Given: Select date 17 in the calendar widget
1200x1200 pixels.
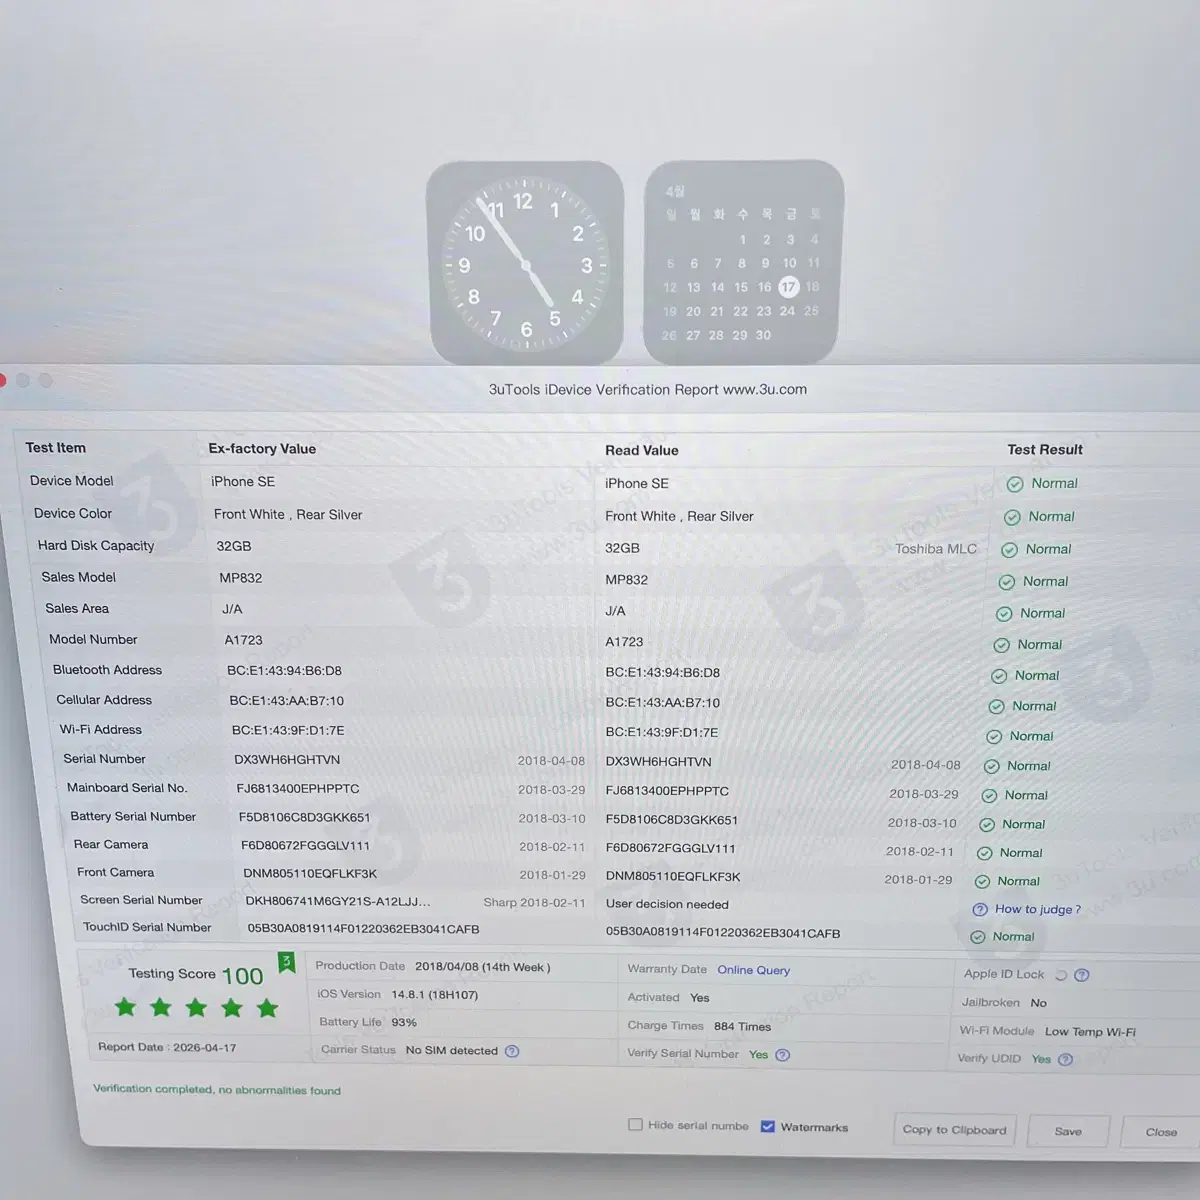Looking at the screenshot, I should pos(788,287).
